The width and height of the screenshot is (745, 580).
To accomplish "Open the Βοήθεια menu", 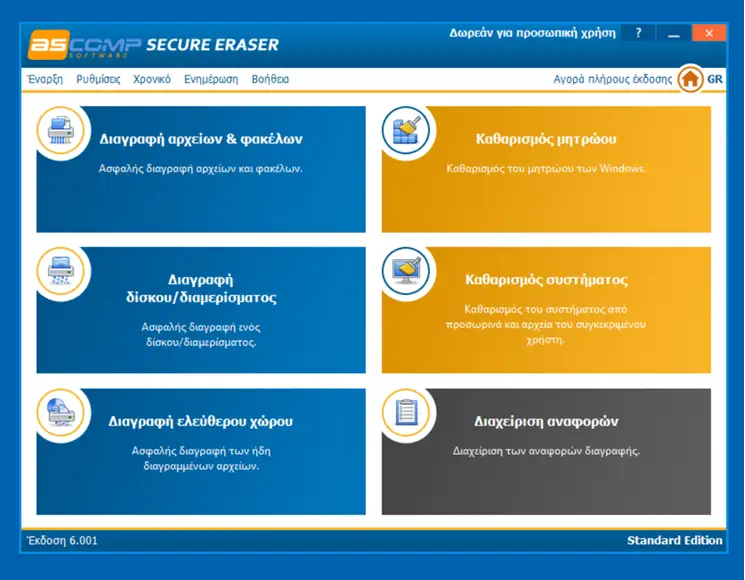I will point(270,79).
